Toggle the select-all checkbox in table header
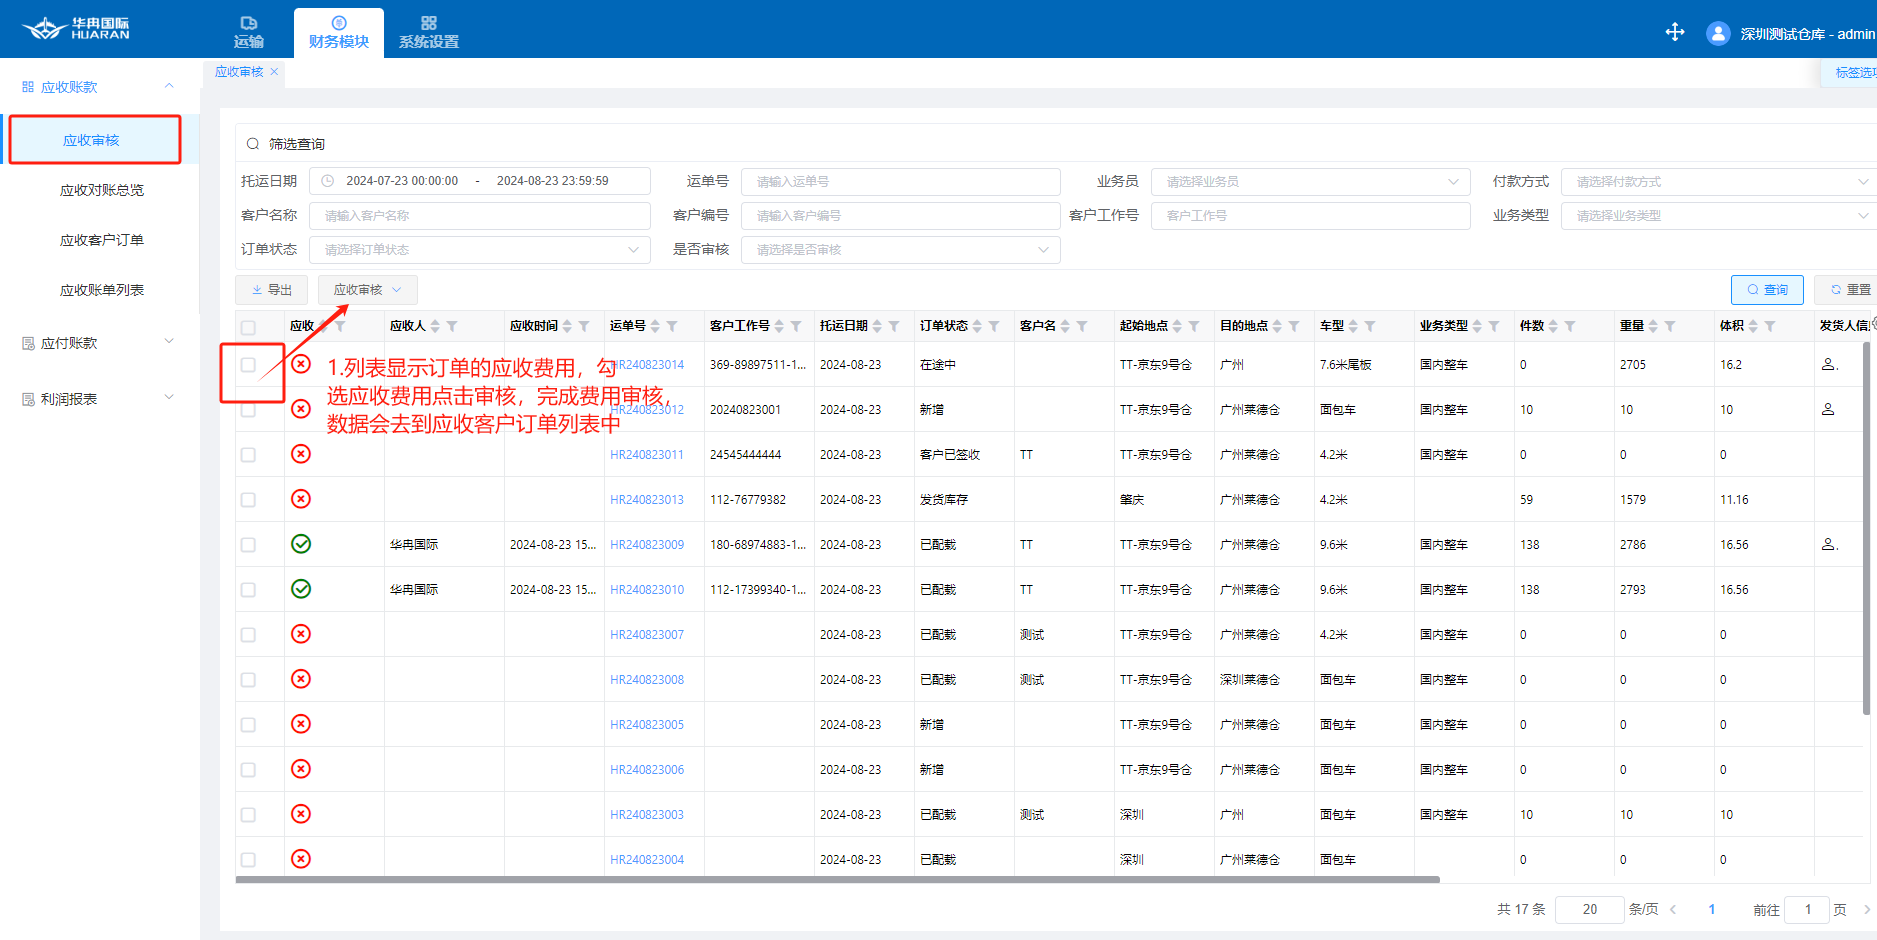 click(x=248, y=327)
